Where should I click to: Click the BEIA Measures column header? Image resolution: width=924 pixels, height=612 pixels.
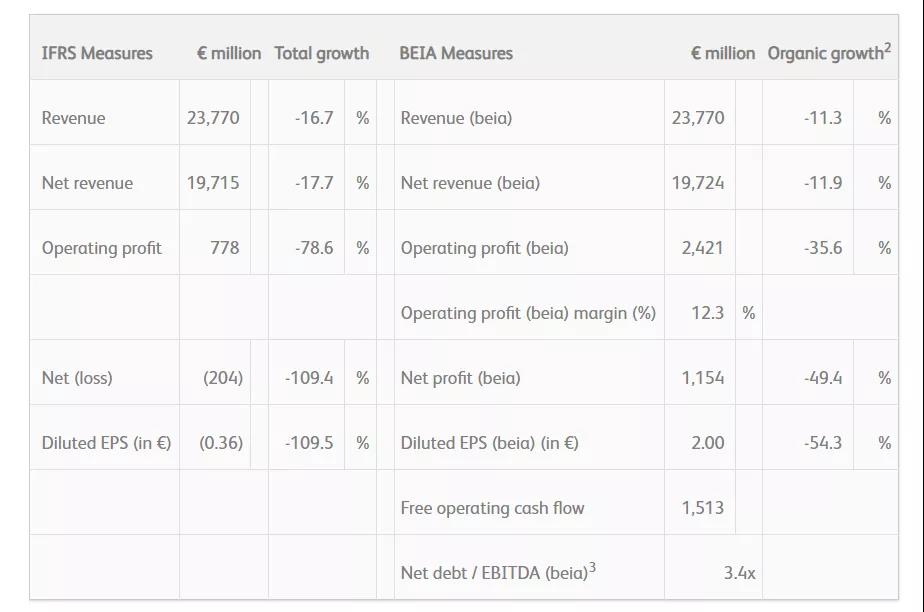[x=456, y=53]
